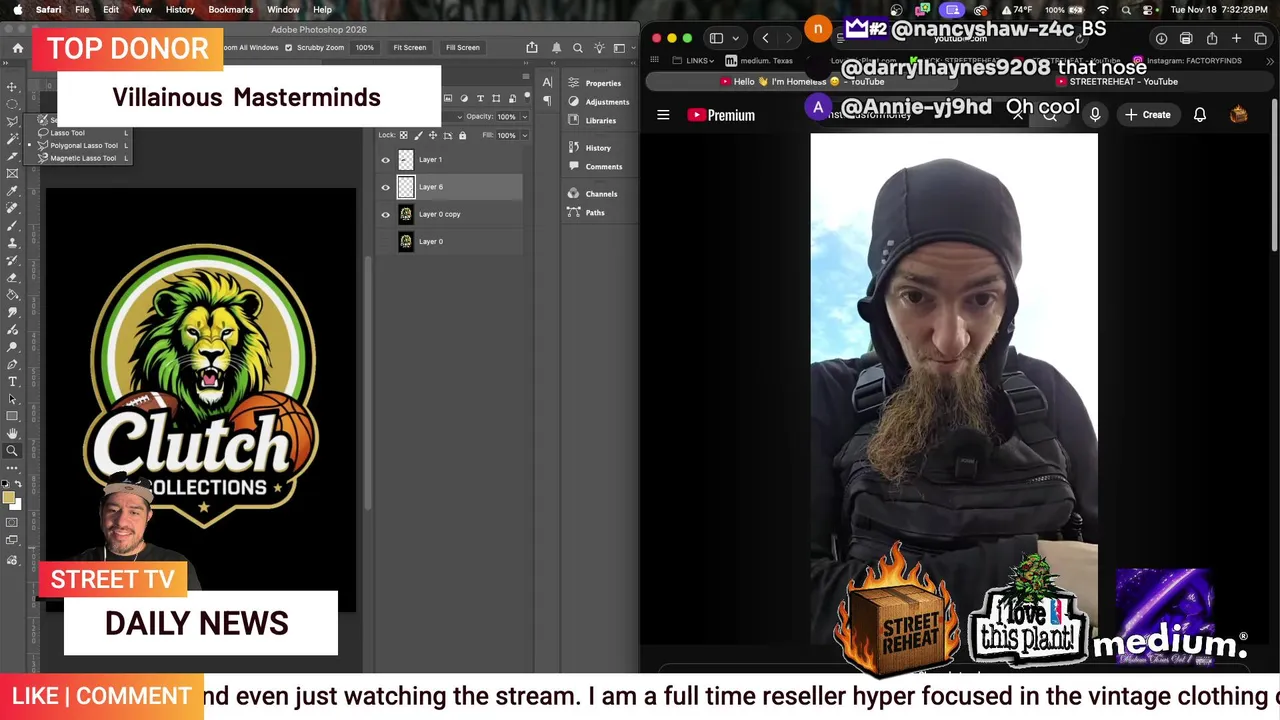Select the Zoom tool
This screenshot has width=1280, height=720.
12,452
